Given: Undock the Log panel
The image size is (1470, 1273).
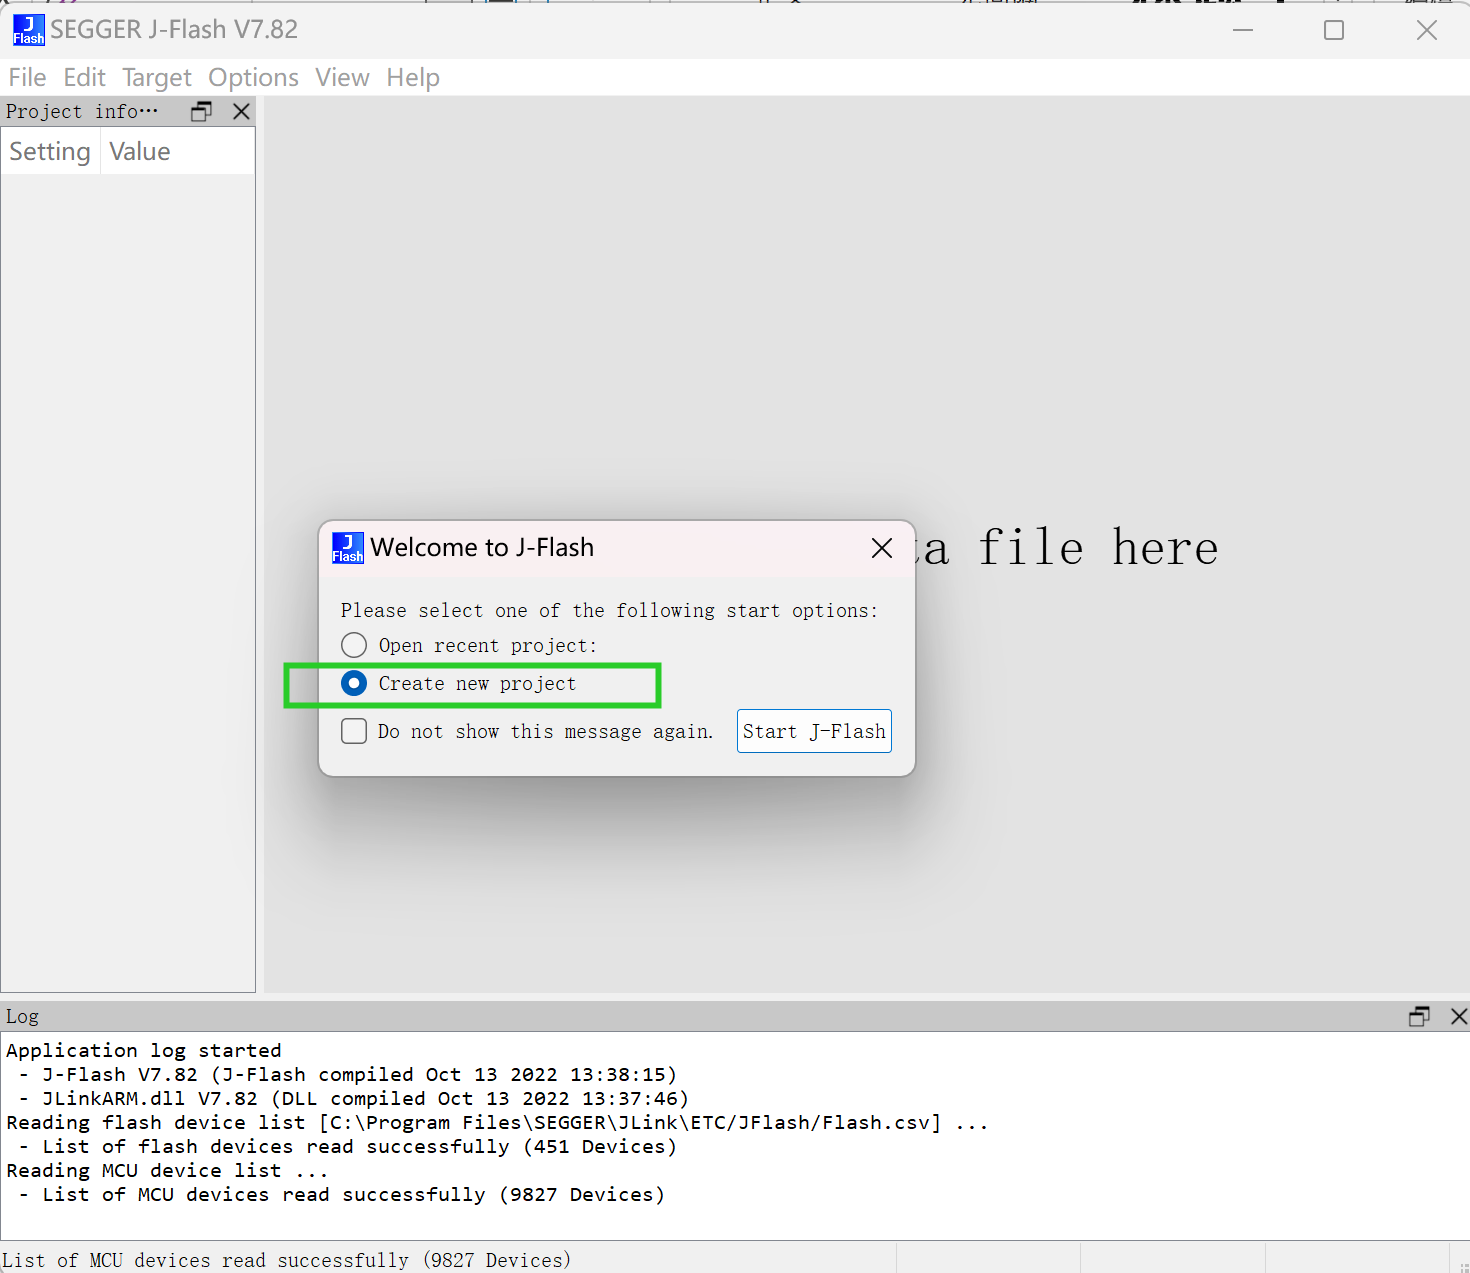Looking at the screenshot, I should point(1419,1016).
